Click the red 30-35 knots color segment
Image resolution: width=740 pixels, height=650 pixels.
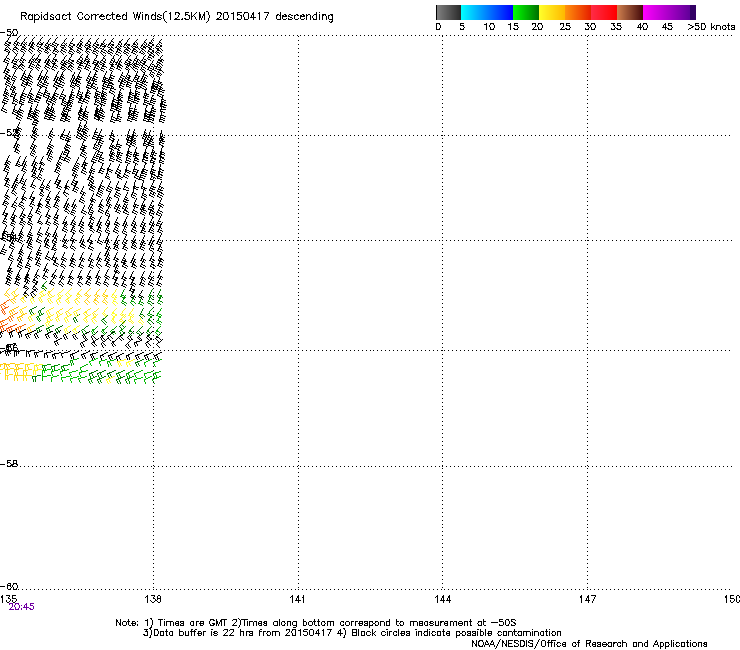pyautogui.click(x=604, y=12)
